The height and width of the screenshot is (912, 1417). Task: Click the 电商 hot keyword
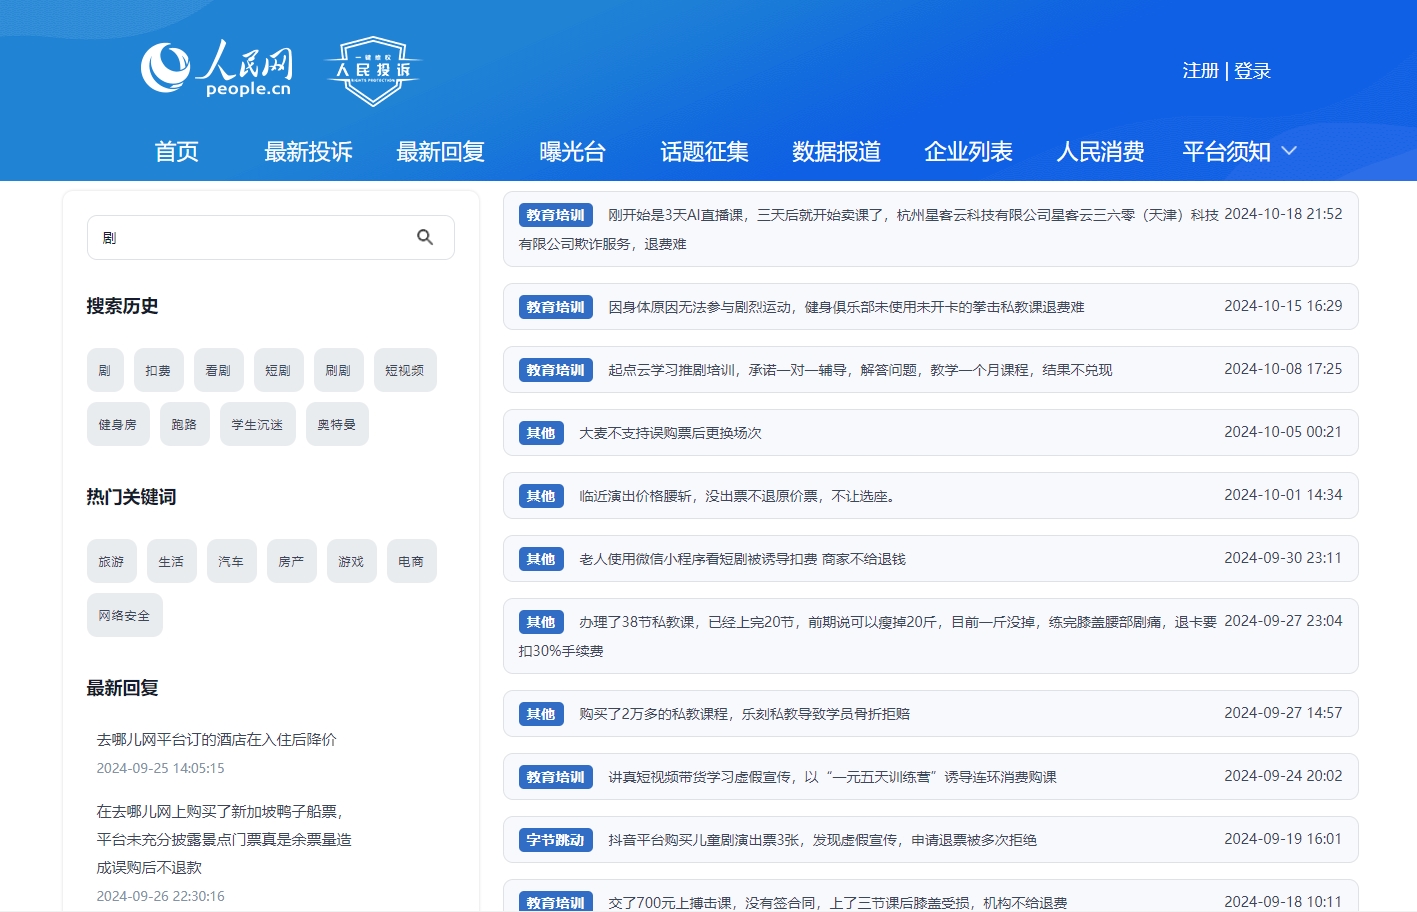tap(411, 561)
